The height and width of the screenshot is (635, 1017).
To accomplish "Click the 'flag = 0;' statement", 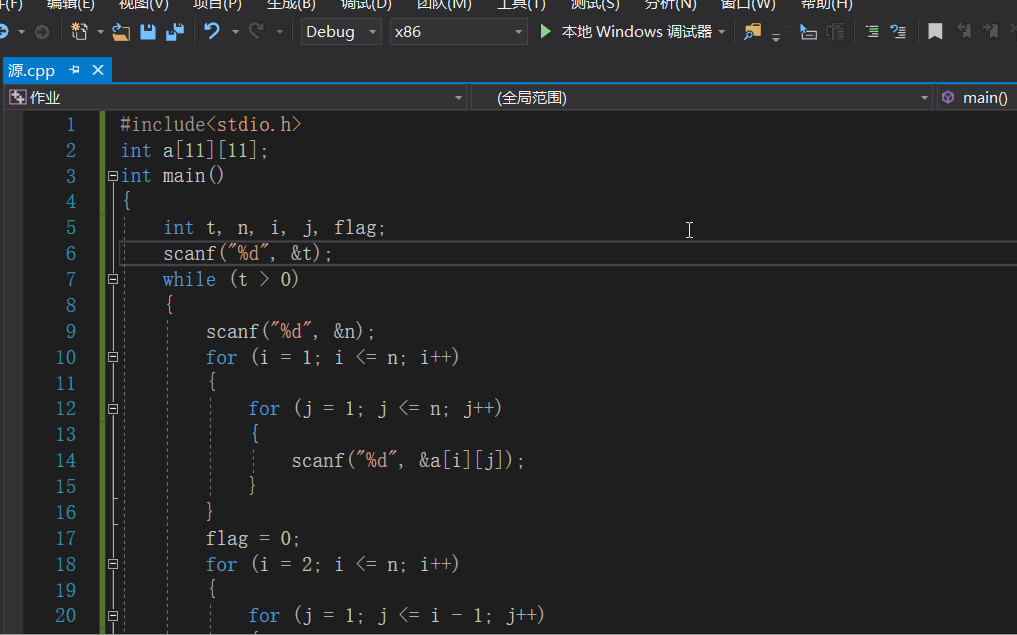I will (253, 538).
